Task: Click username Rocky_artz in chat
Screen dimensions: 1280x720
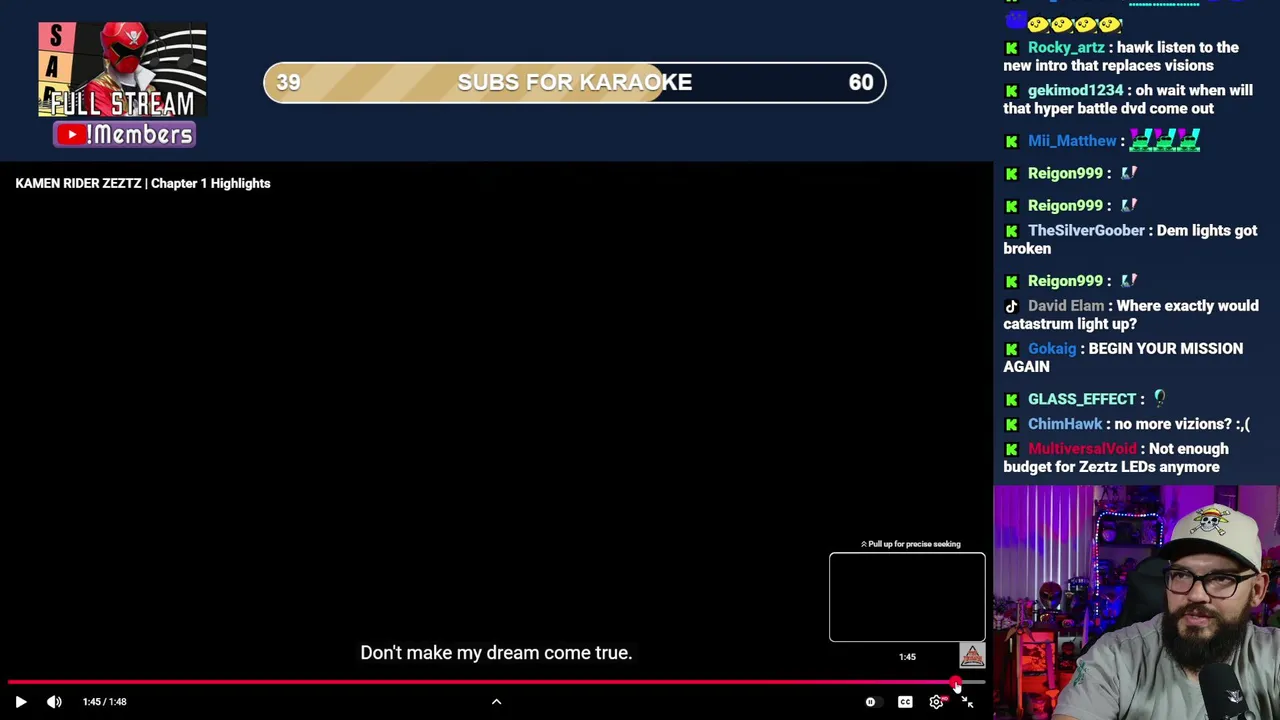Action: click(1066, 48)
